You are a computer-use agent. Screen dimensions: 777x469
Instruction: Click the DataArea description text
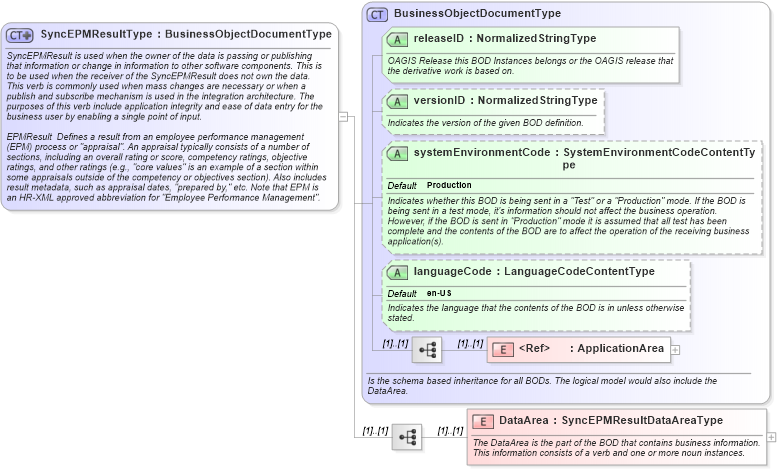tap(616, 448)
